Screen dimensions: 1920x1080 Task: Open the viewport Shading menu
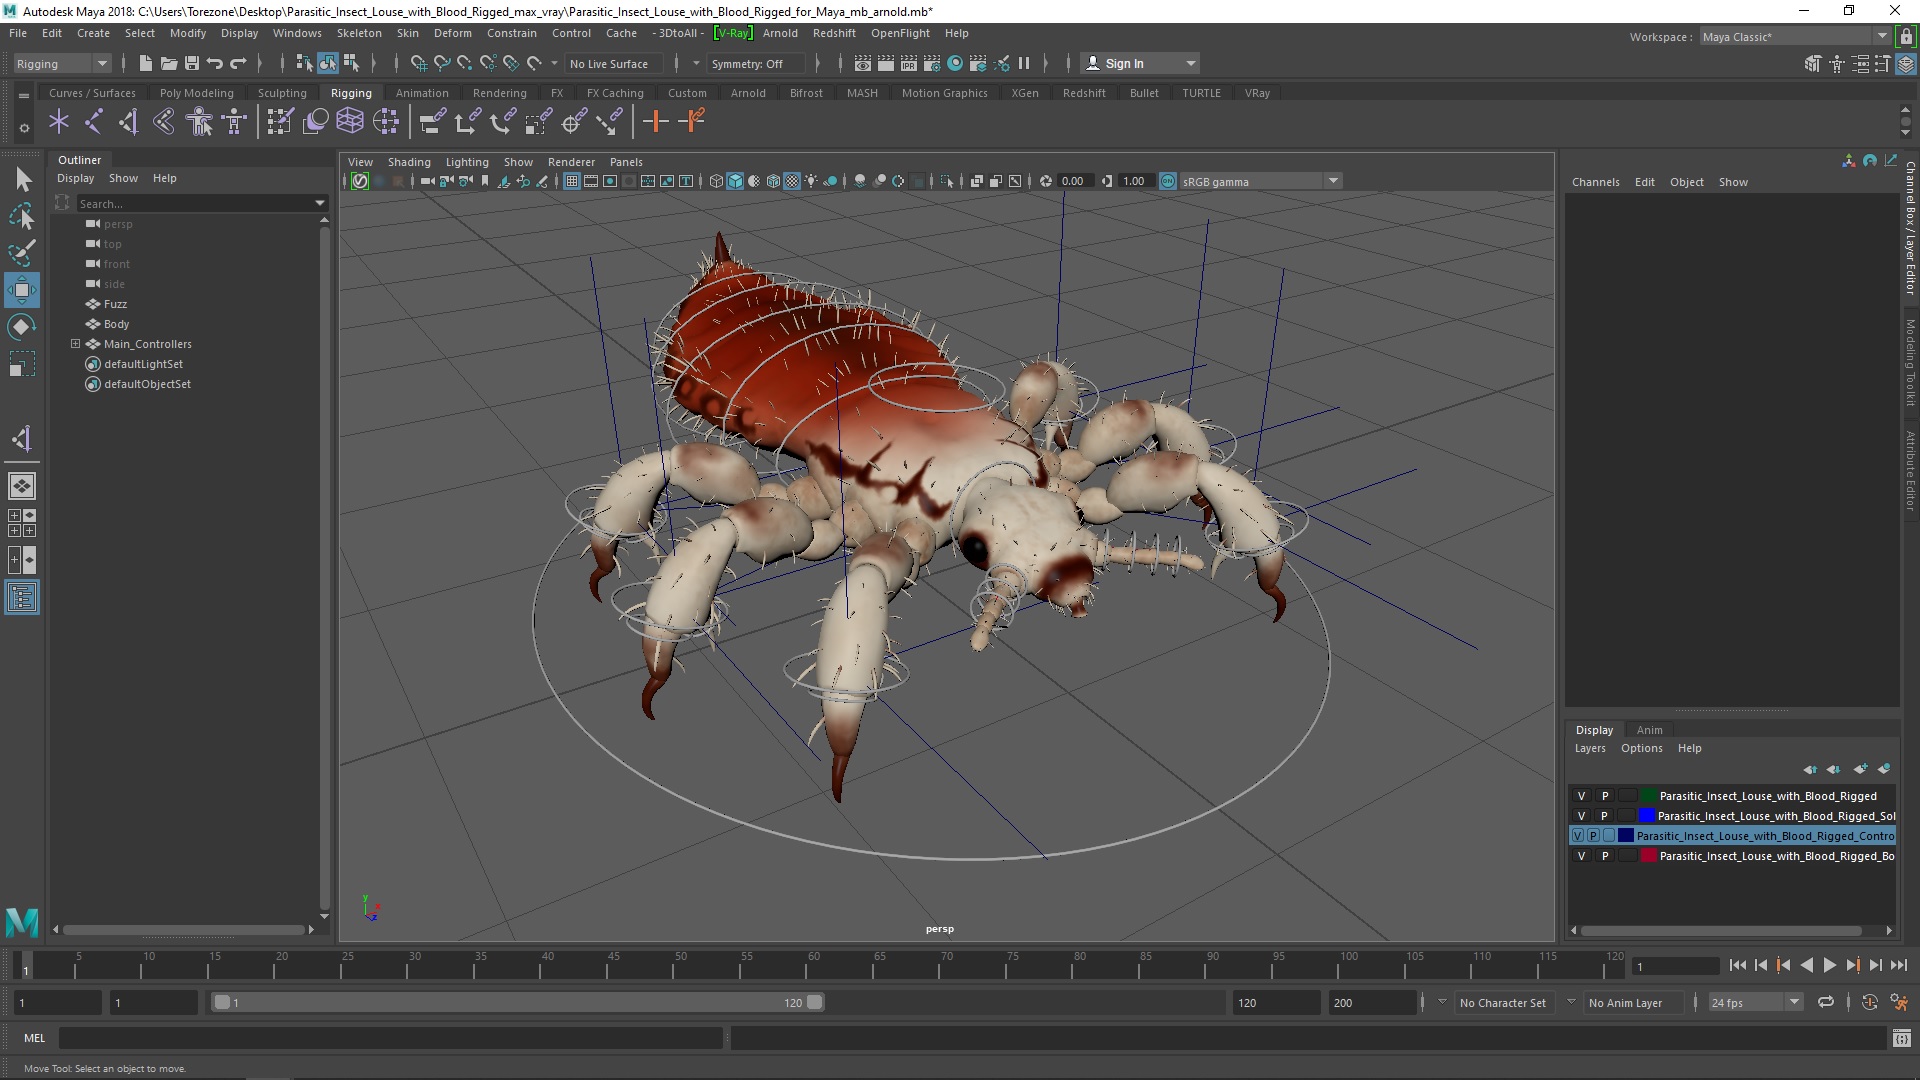[409, 162]
